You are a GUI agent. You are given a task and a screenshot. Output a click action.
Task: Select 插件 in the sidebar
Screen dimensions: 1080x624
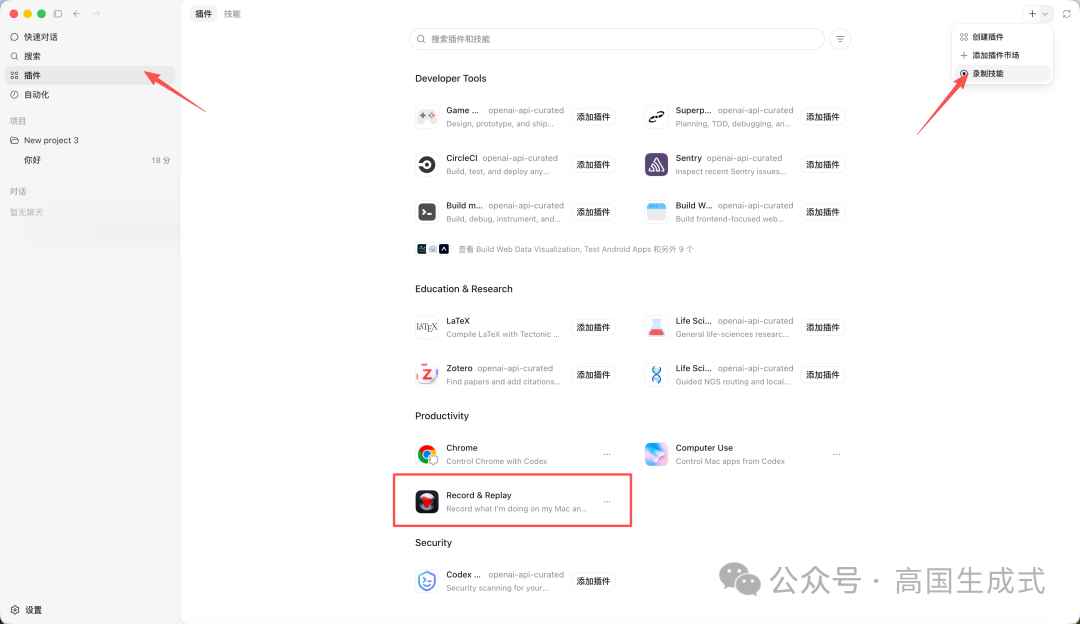point(90,75)
